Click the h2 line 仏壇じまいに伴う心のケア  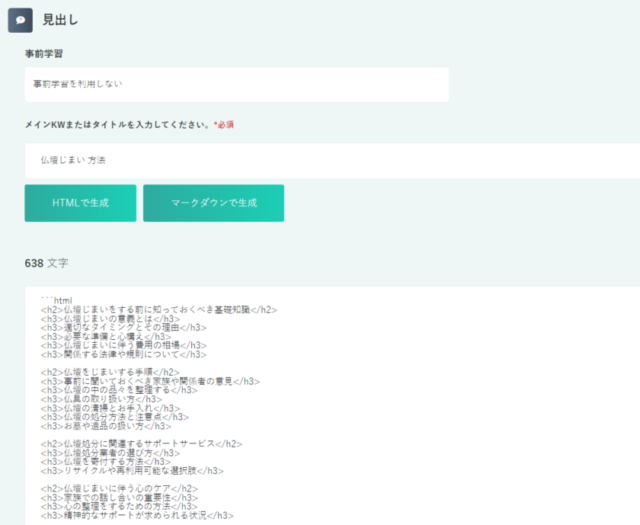tap(119, 489)
